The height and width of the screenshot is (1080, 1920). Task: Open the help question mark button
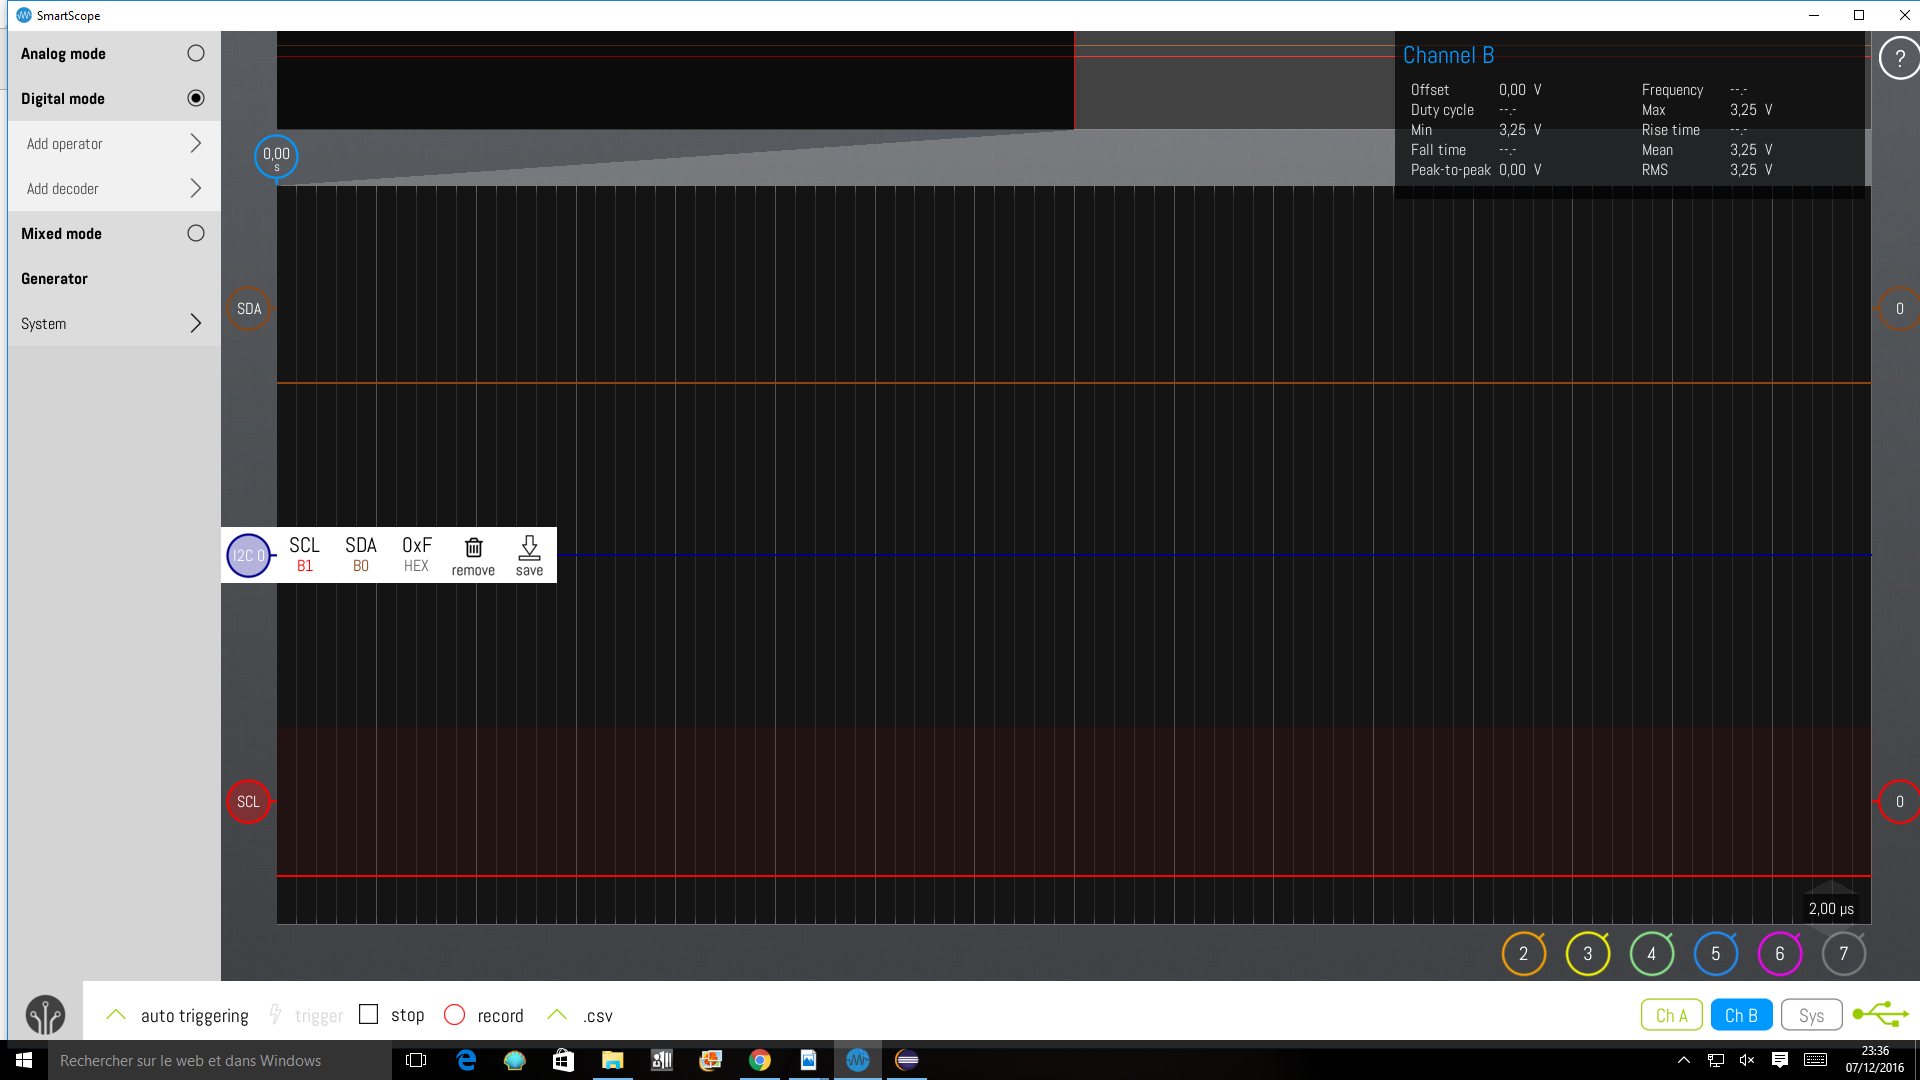point(1899,58)
